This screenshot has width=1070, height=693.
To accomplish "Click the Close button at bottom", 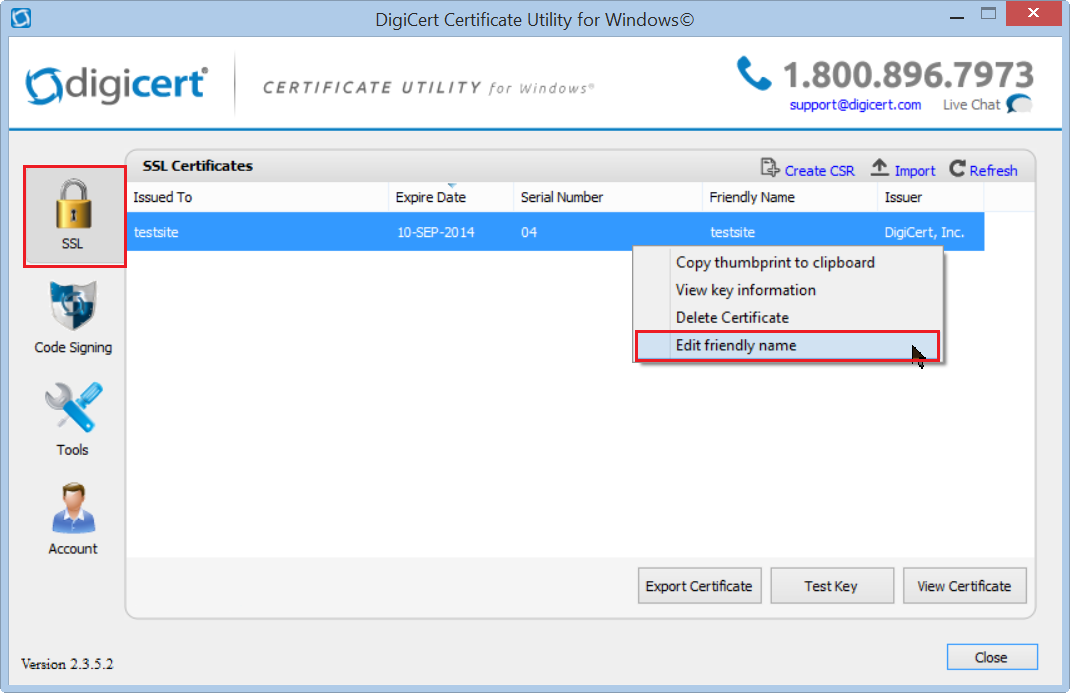I will coord(991,657).
